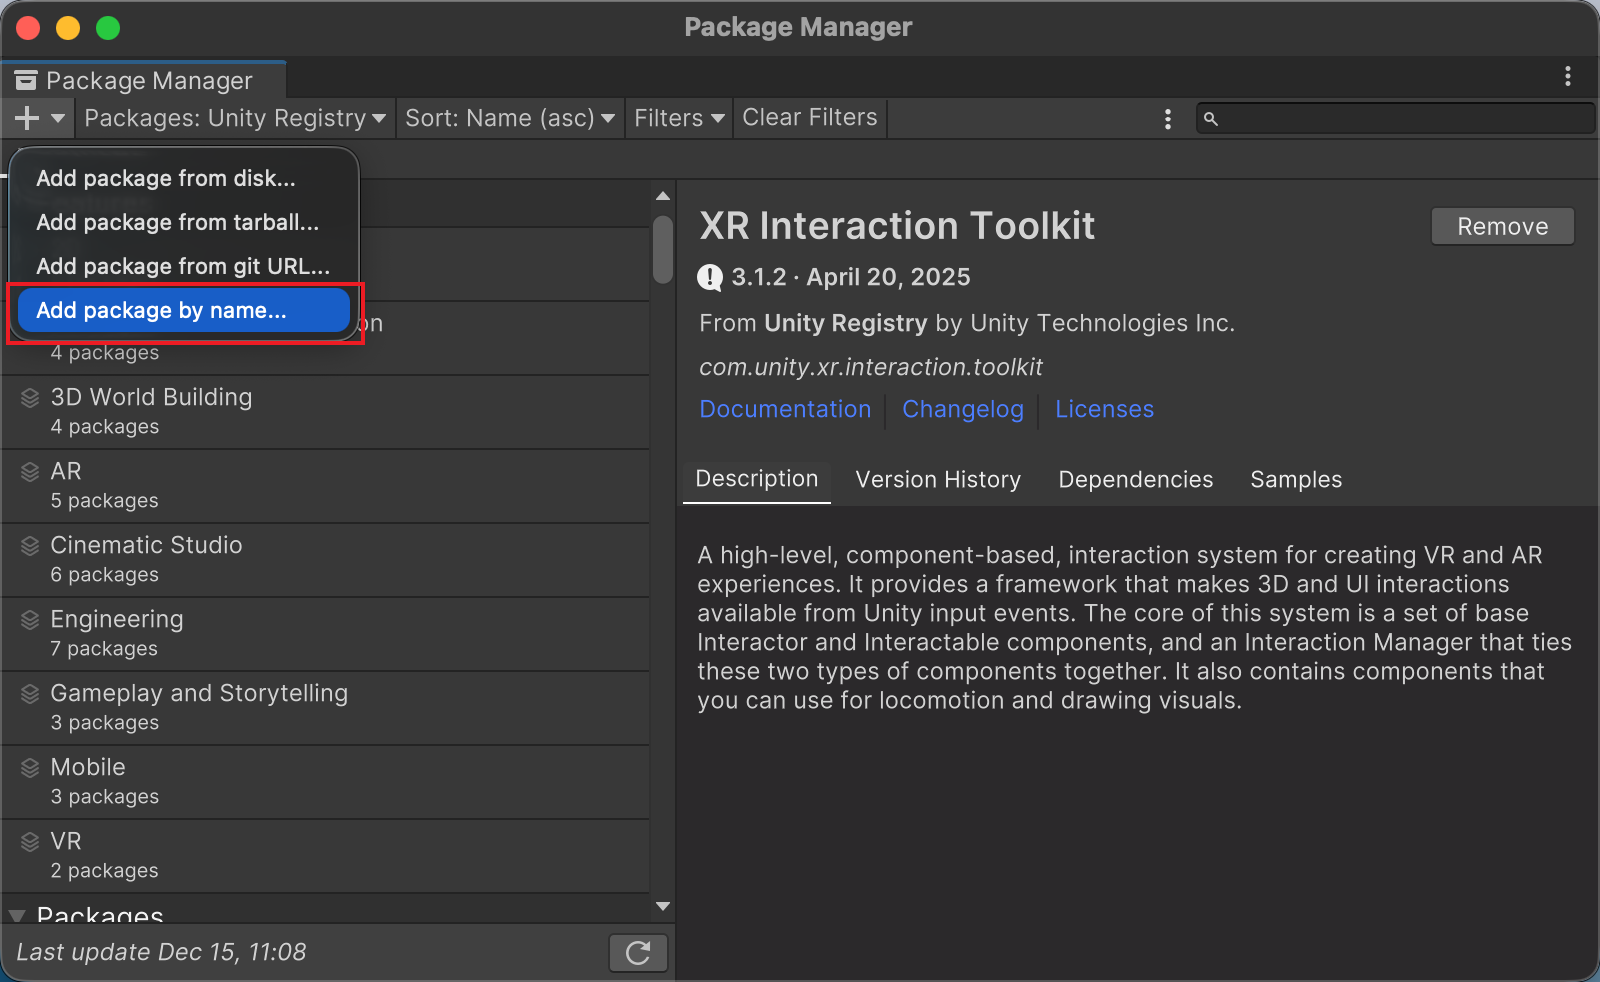The height and width of the screenshot is (982, 1600).
Task: Click the search magnifier icon
Action: point(1211,119)
